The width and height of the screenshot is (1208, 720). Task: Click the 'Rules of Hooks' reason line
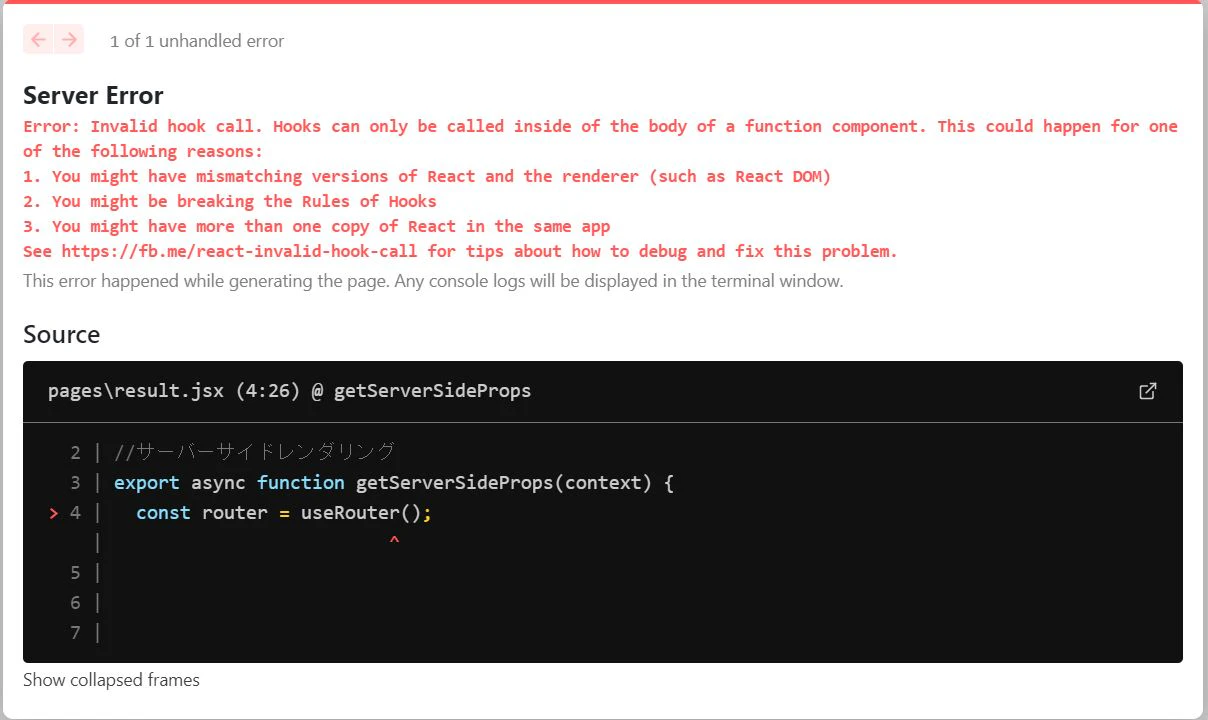[x=230, y=201]
